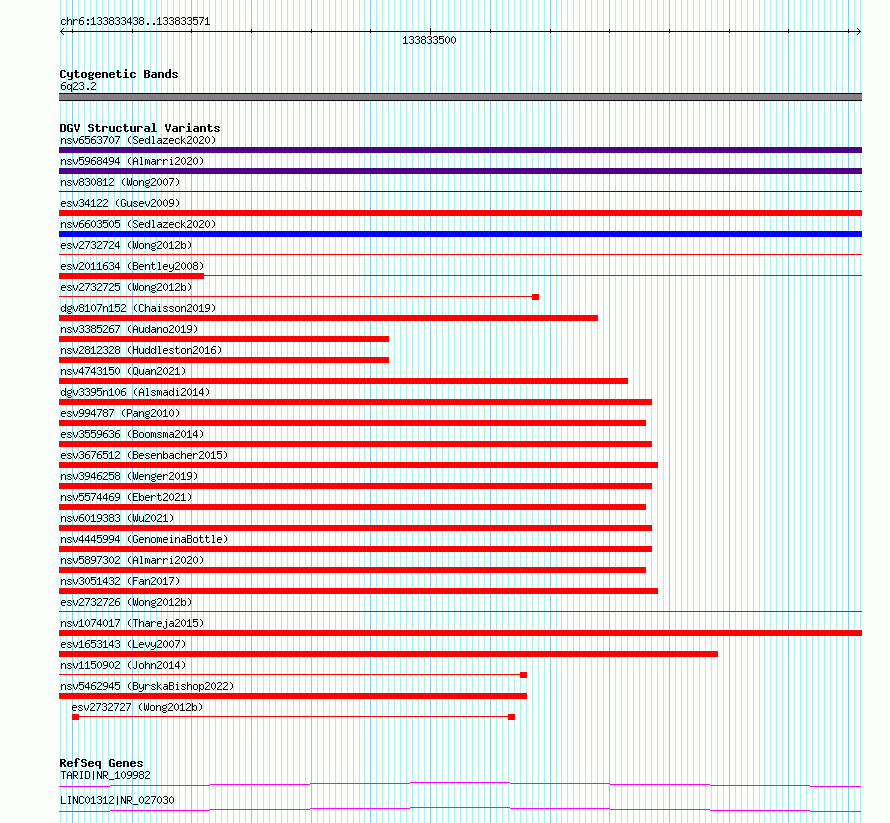Click the Cytogenetic Bands track heading
The image size is (890, 823).
[x=119, y=74]
